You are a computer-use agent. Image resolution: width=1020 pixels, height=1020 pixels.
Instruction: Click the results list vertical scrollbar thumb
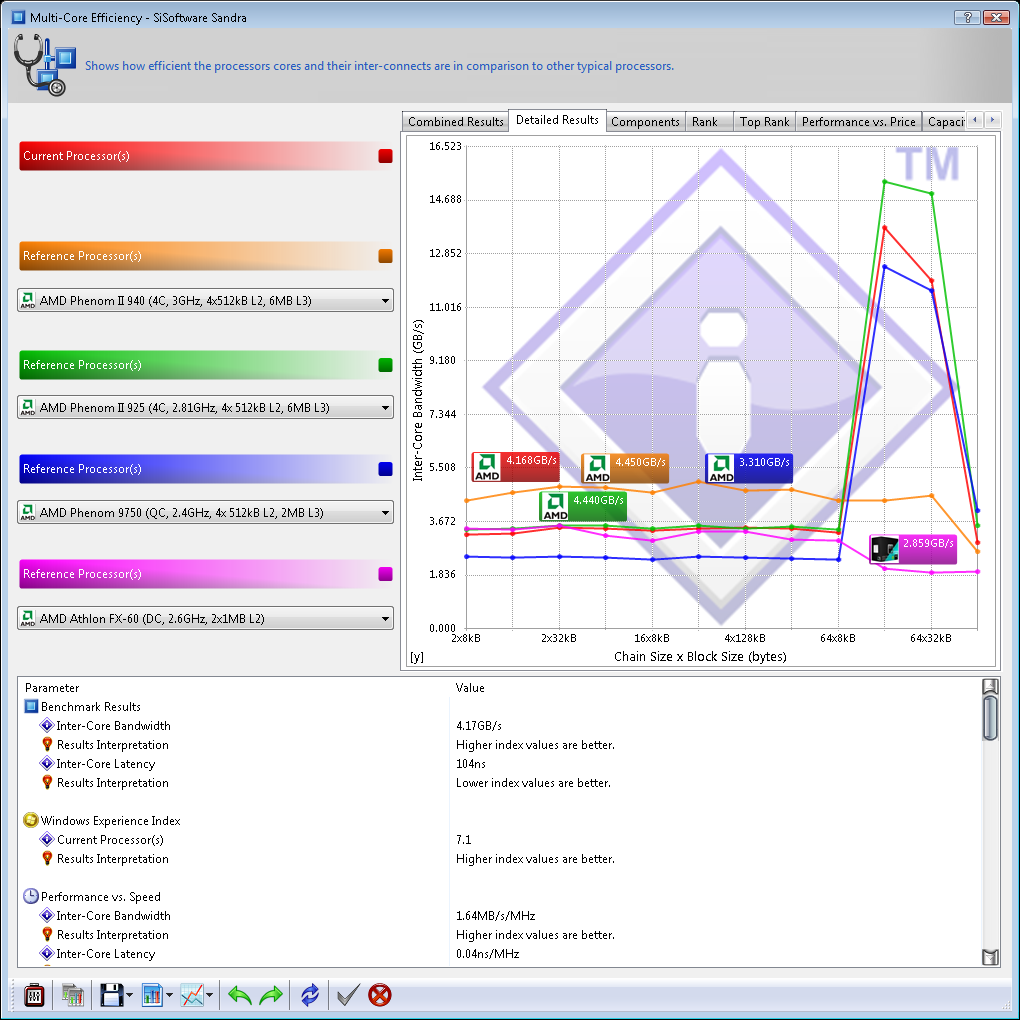pos(990,718)
